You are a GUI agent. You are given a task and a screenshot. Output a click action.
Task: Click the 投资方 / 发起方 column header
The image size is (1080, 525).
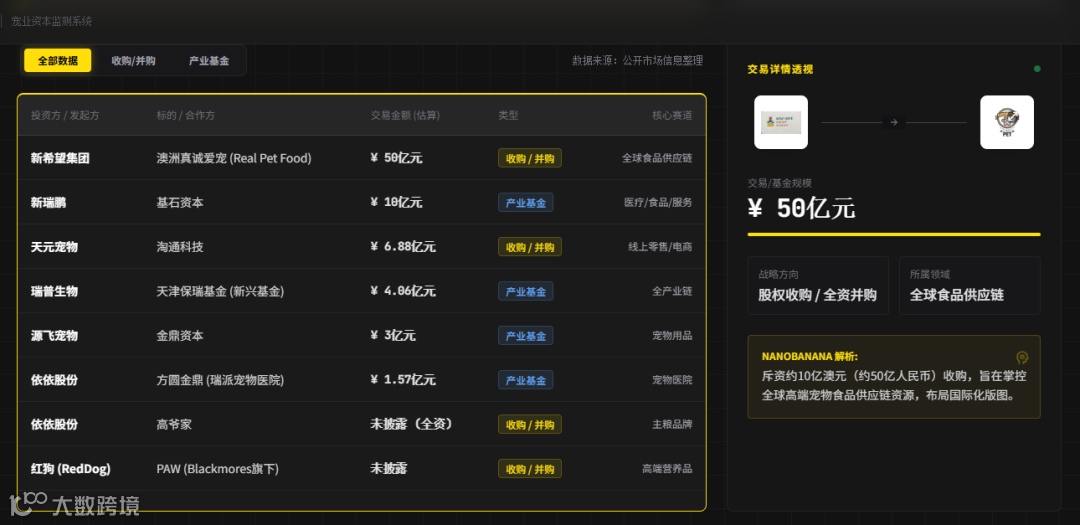pos(65,115)
